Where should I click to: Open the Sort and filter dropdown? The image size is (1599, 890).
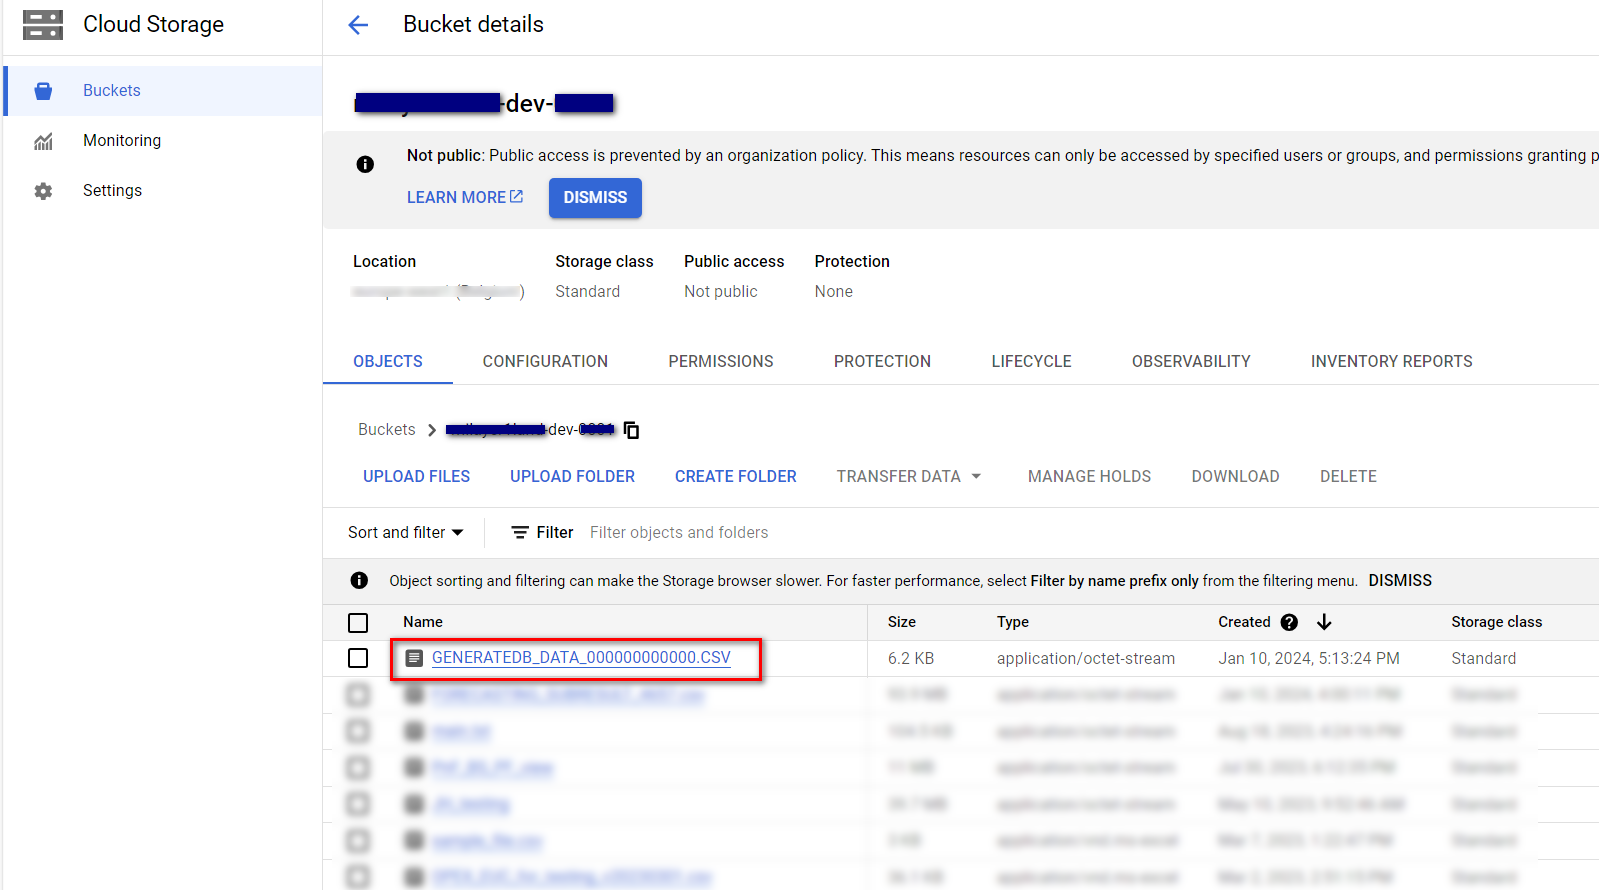coord(405,533)
